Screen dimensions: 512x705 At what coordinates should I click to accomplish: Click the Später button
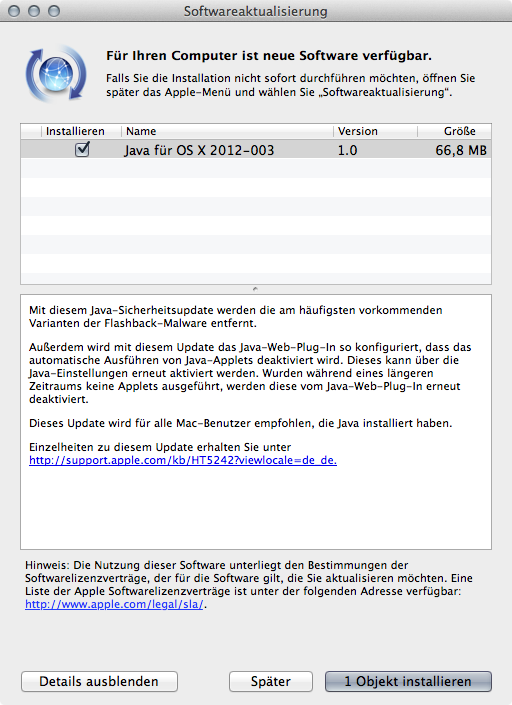pyautogui.click(x=271, y=682)
